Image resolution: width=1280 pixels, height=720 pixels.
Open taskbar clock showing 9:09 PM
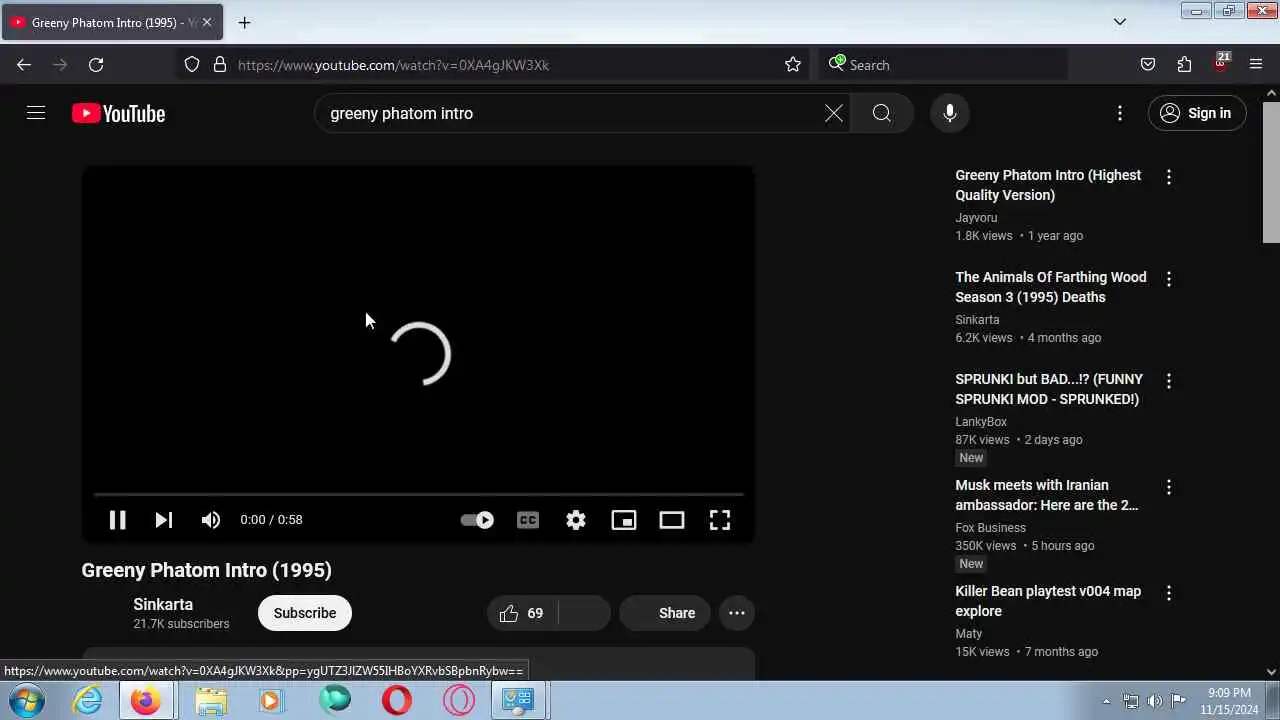coord(1229,700)
